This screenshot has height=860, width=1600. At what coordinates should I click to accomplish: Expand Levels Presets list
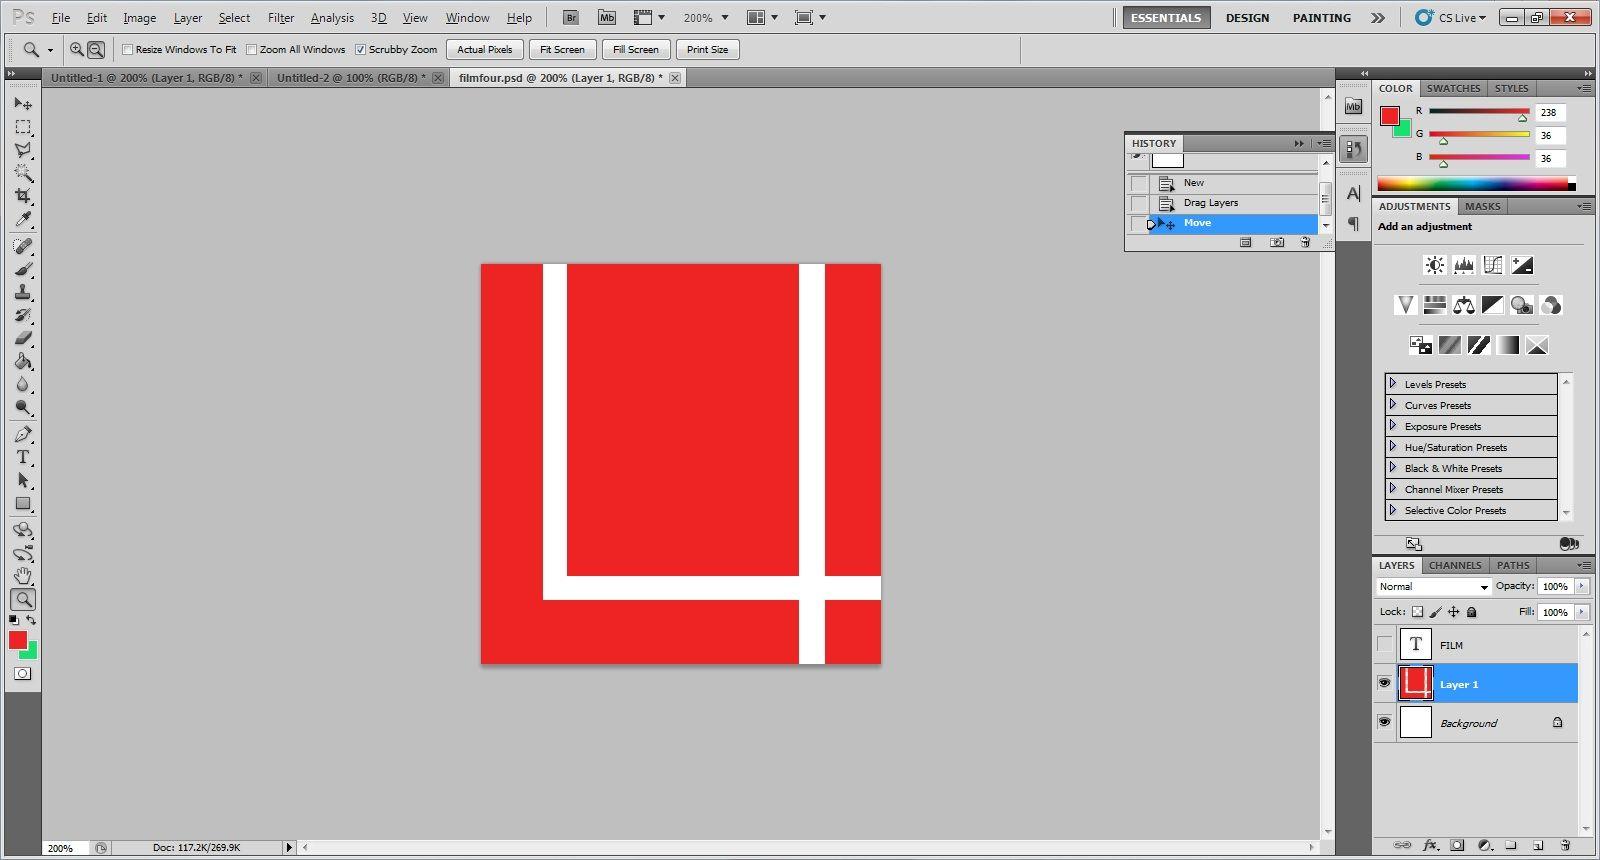click(1393, 384)
